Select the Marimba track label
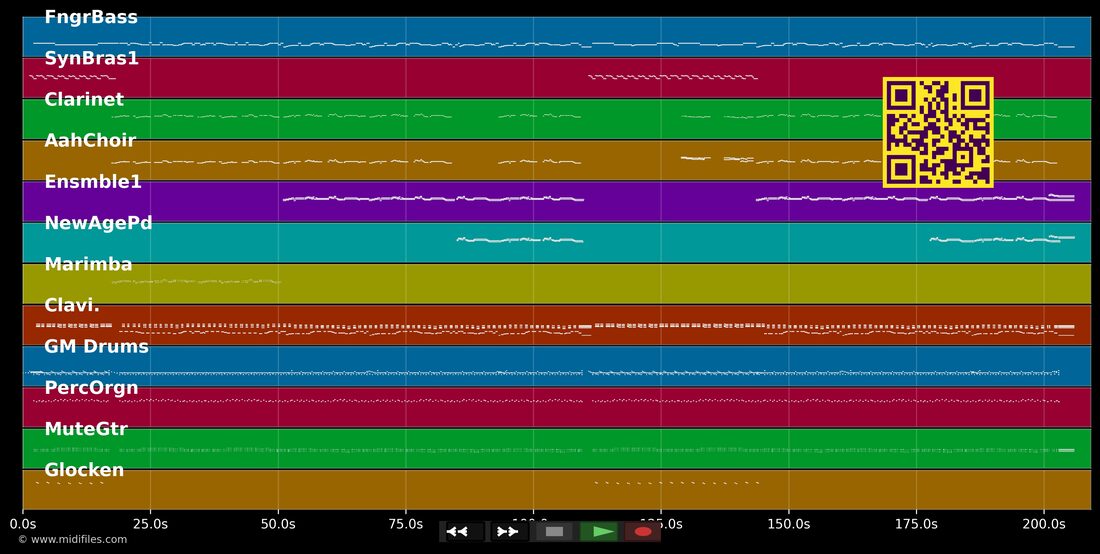Viewport: 1100px width, 554px height. click(x=88, y=264)
